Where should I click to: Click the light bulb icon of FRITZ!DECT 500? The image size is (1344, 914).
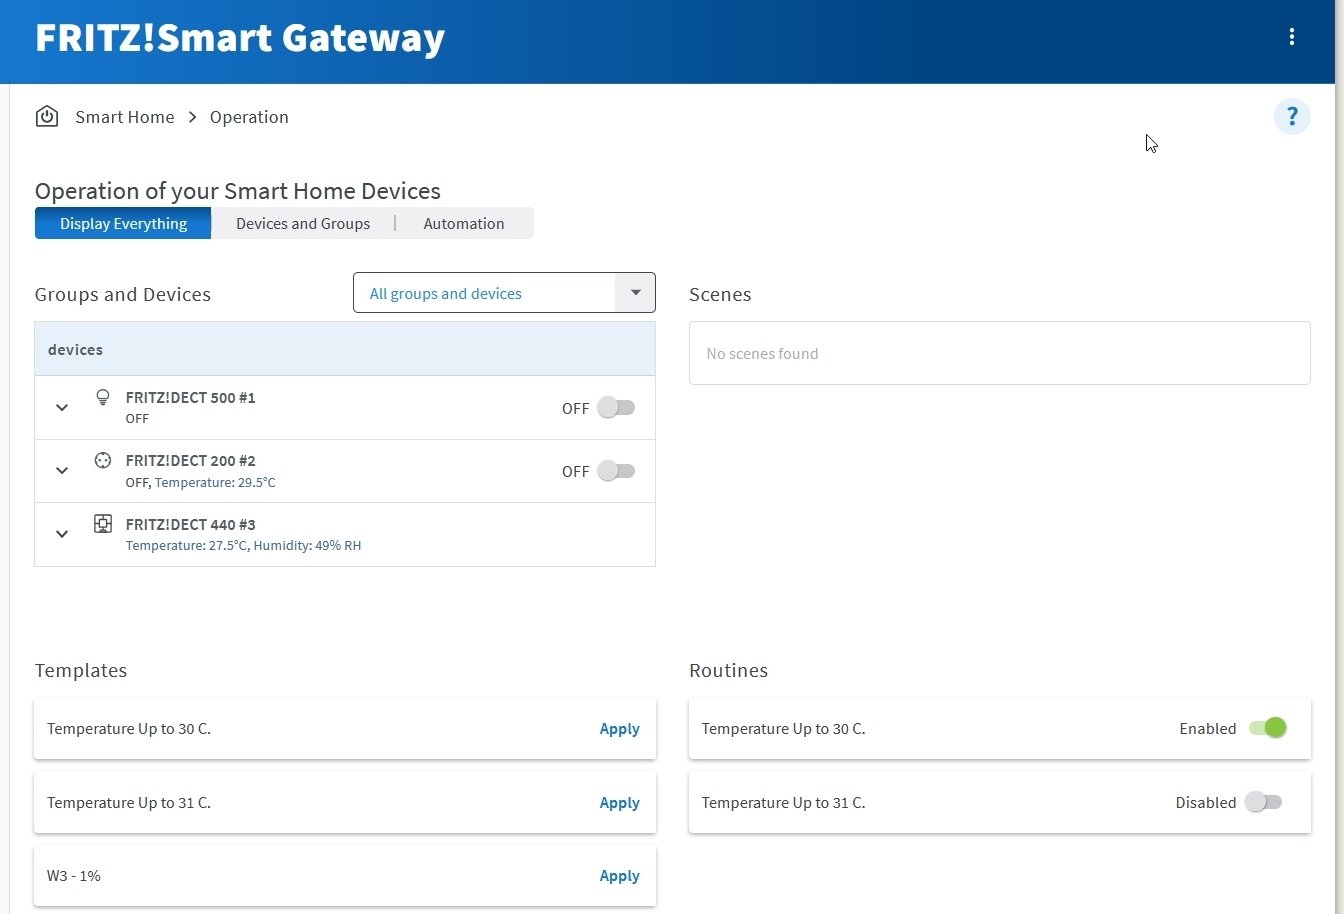pos(102,397)
